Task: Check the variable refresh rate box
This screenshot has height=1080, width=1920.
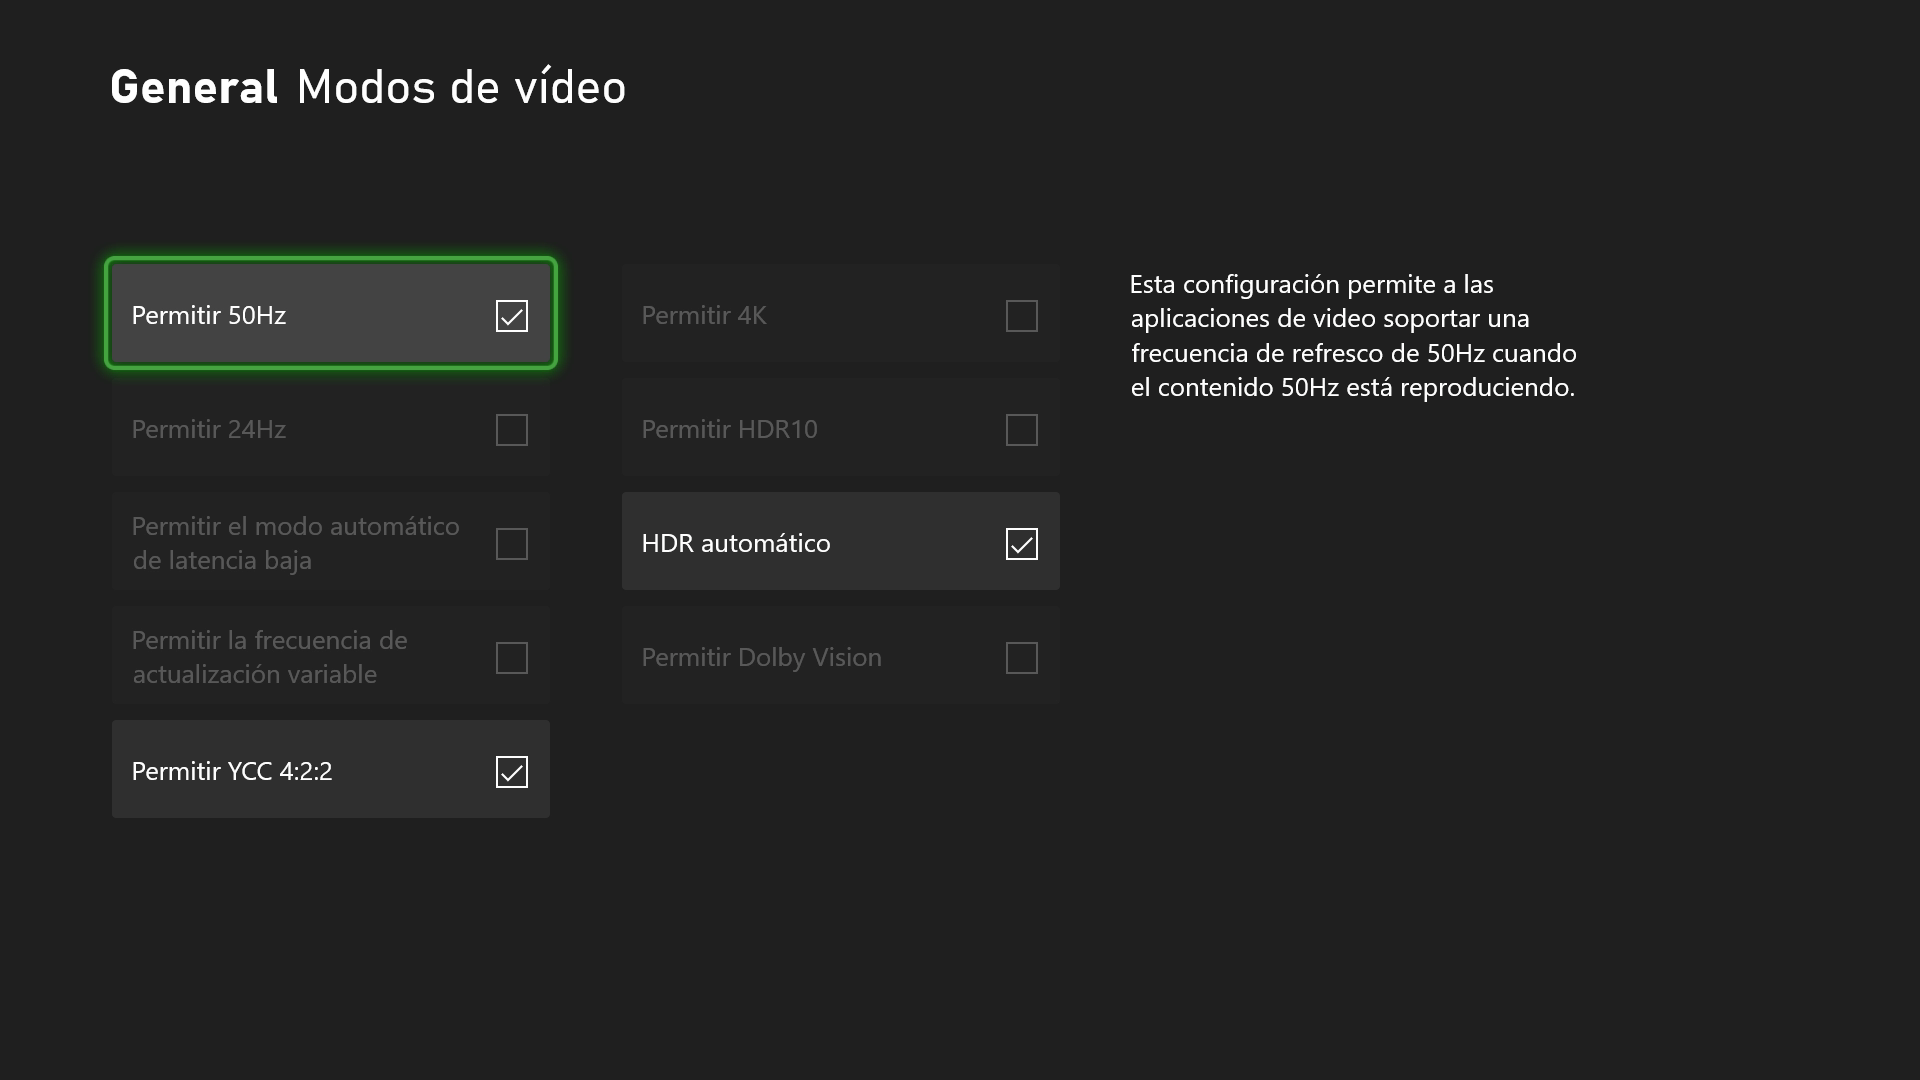Action: [511, 658]
